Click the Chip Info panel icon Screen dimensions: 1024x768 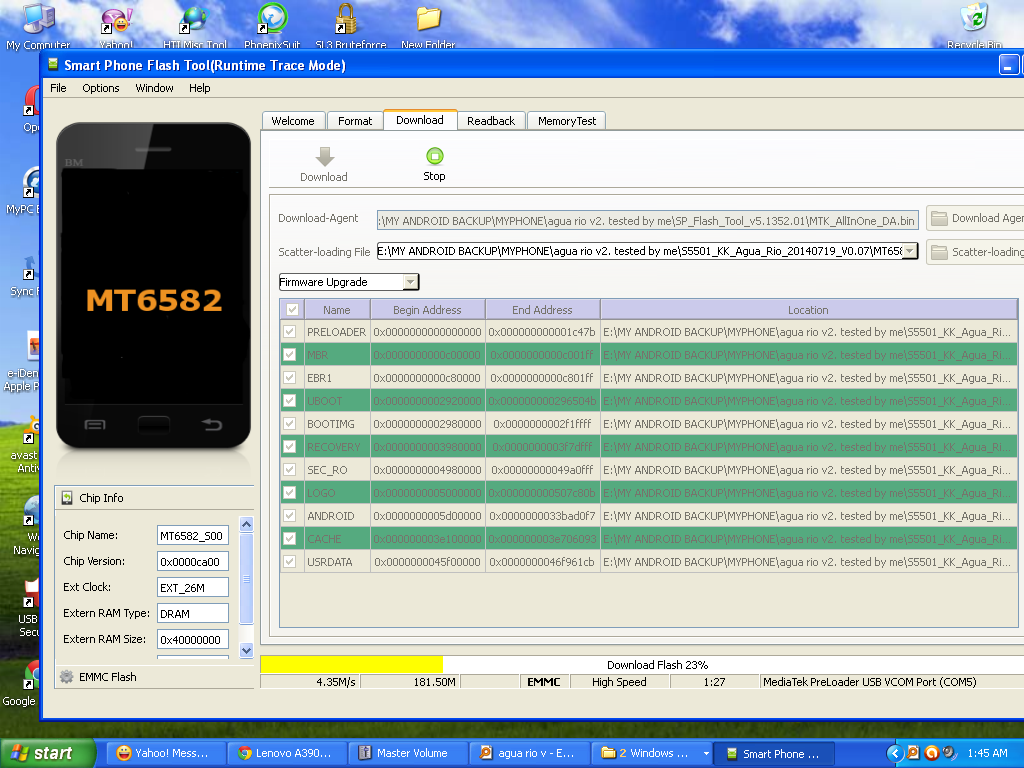[x=67, y=498]
